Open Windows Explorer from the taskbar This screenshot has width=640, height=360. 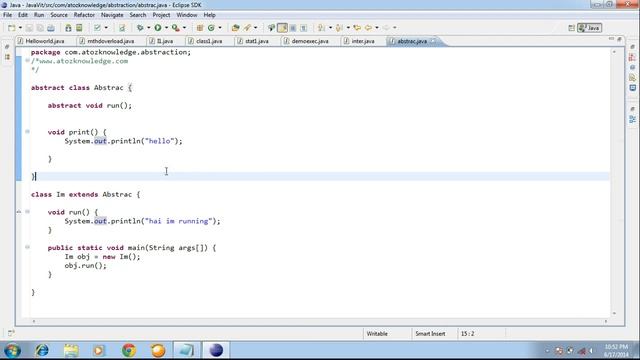pyautogui.click(x=71, y=350)
